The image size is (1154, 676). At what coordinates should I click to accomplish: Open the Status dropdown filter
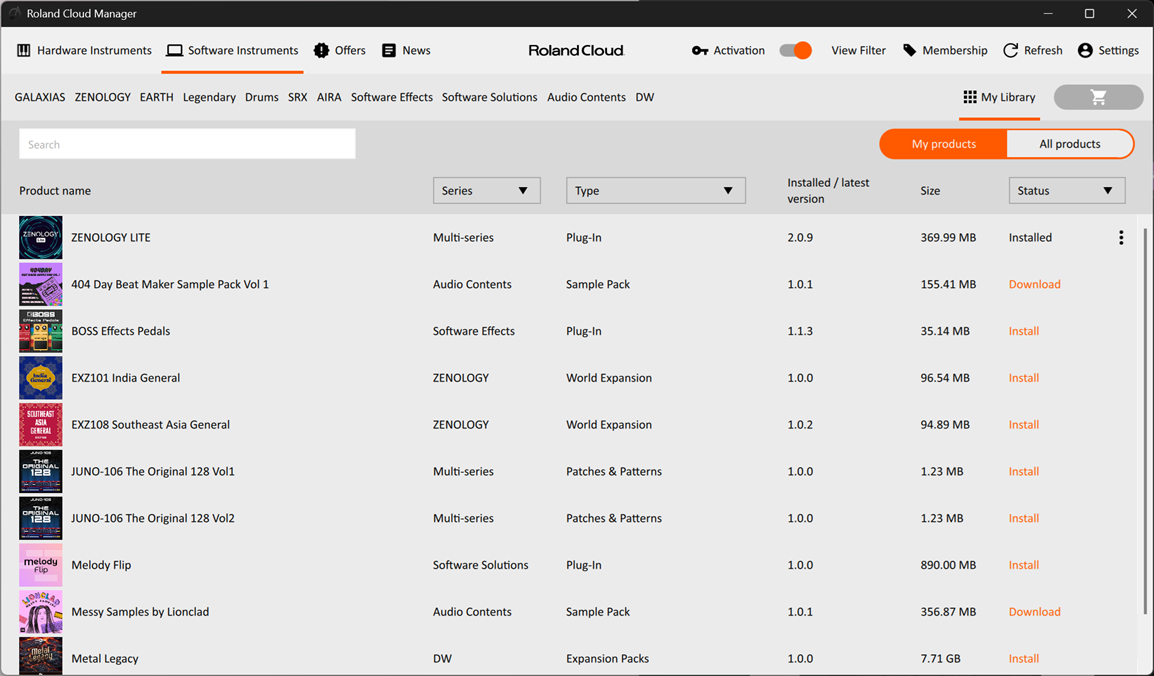[1066, 191]
